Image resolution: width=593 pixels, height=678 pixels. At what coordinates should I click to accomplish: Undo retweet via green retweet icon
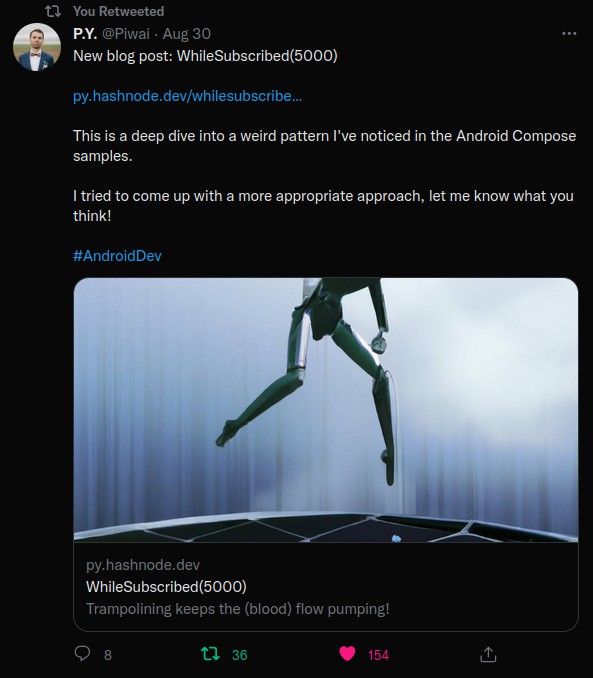click(210, 654)
